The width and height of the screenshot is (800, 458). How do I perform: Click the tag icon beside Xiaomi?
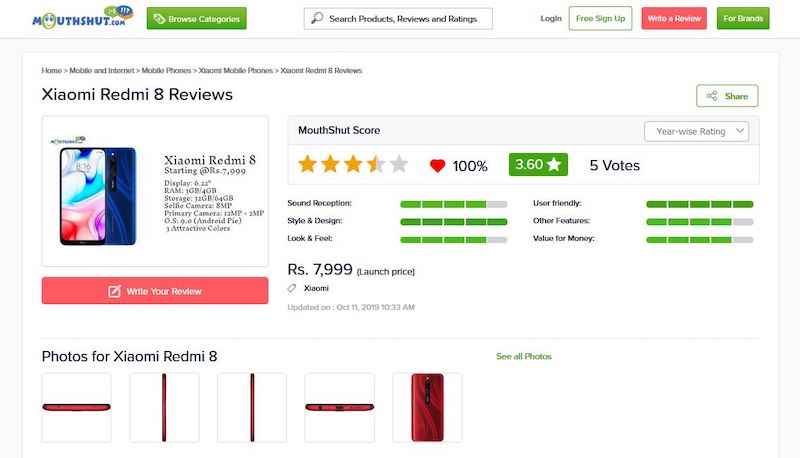pyautogui.click(x=292, y=288)
